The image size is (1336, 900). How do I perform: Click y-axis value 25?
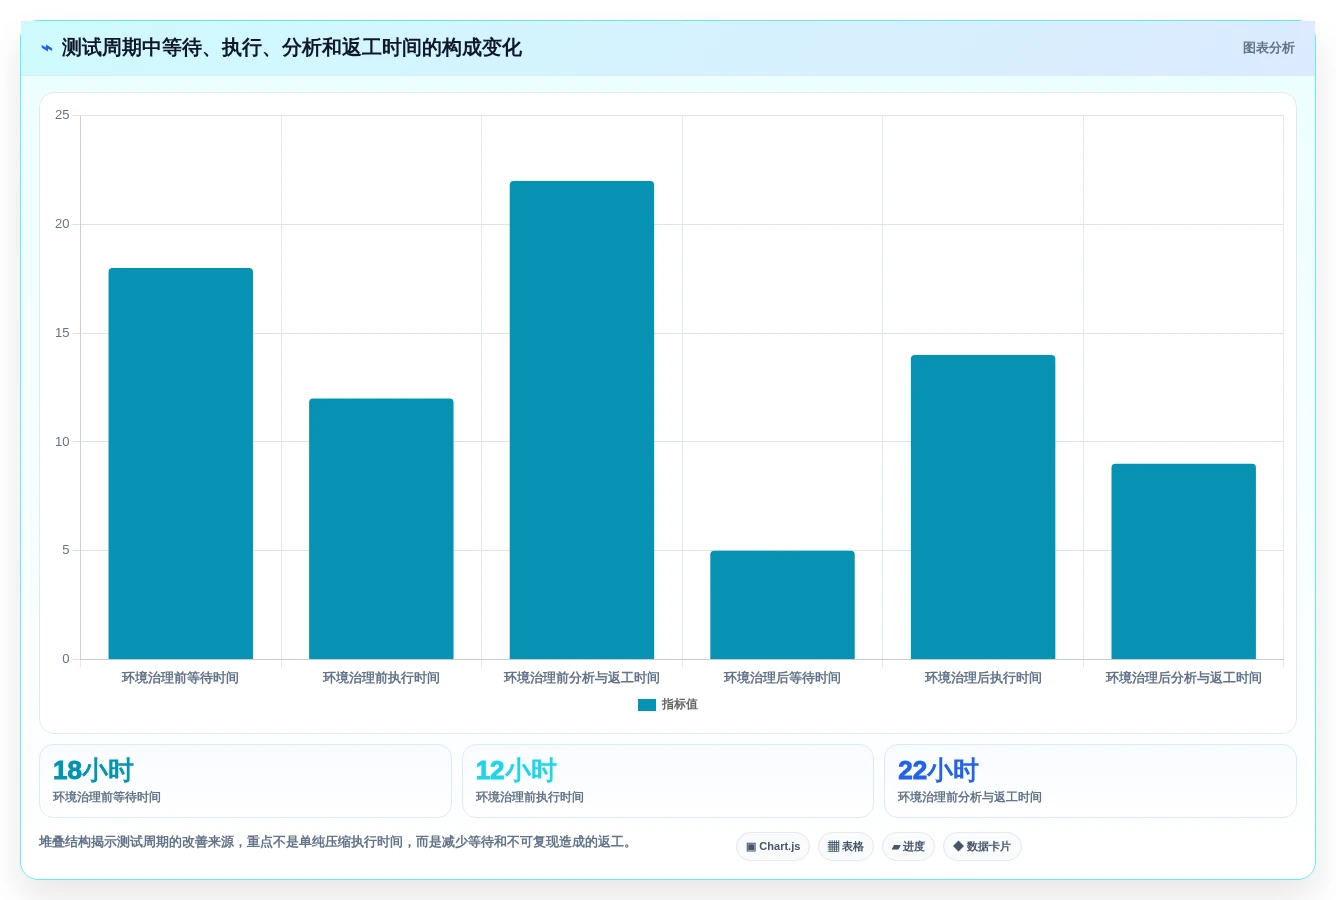click(62, 115)
